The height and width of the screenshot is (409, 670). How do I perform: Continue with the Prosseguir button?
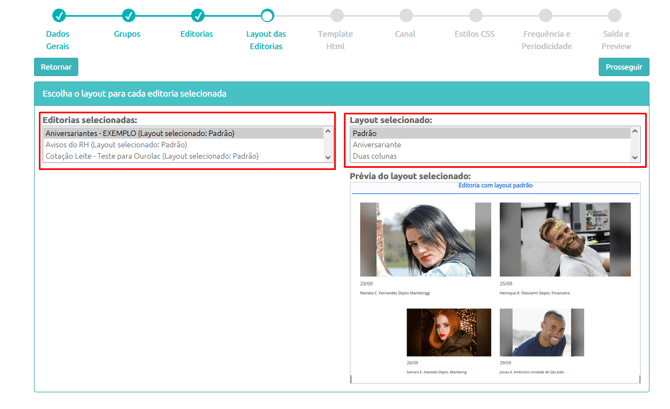624,67
